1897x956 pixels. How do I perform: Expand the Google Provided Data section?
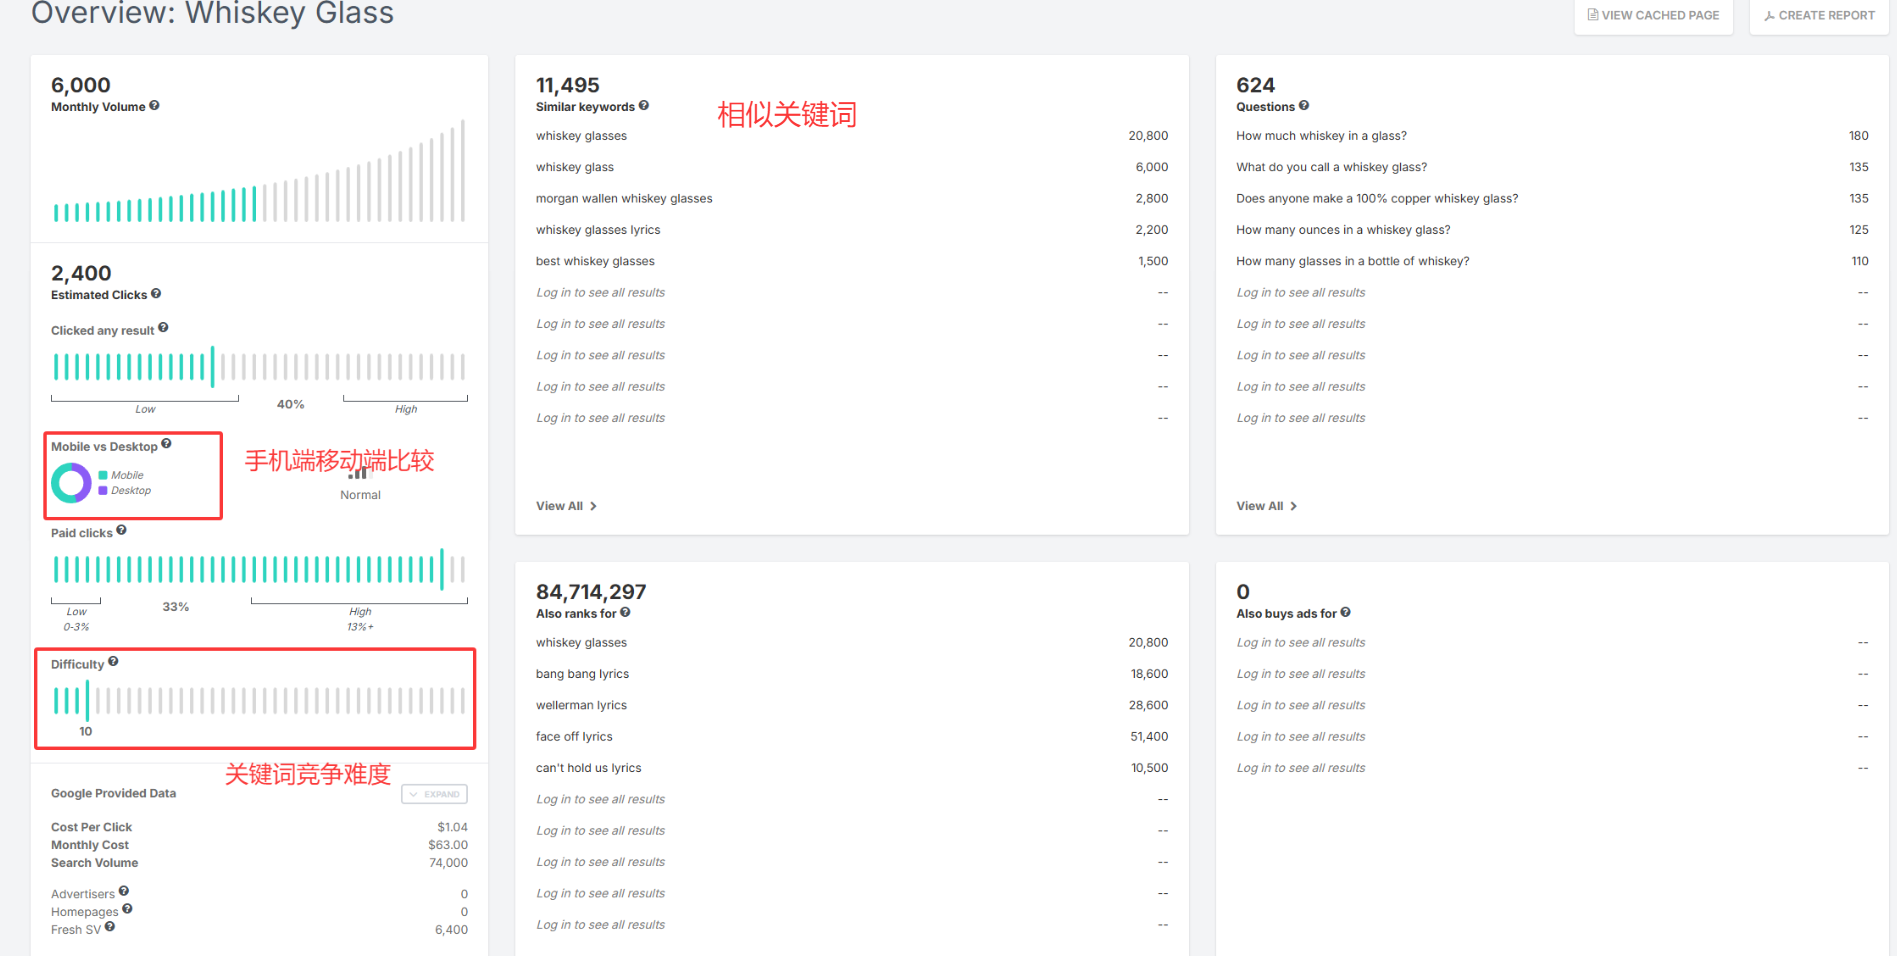(434, 794)
